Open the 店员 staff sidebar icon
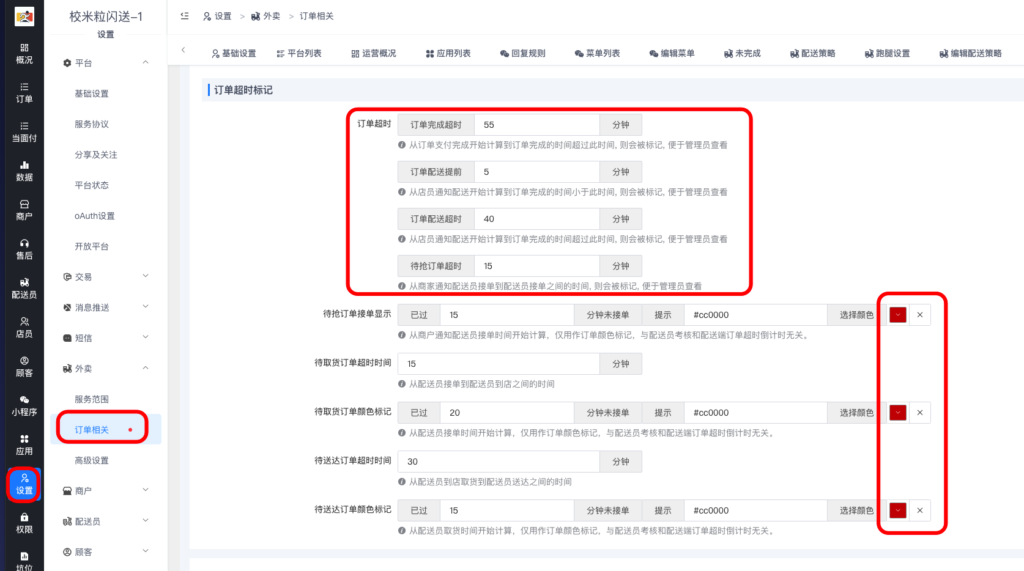Viewport: 1024px width, 571px height. [24, 328]
